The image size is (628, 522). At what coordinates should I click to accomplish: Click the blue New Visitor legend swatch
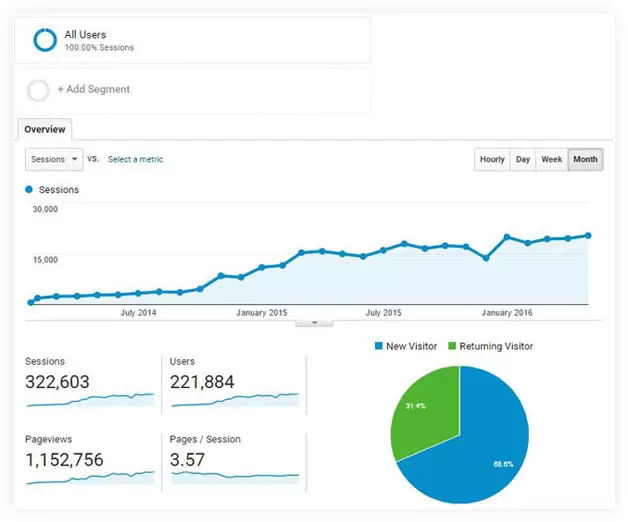coord(379,346)
